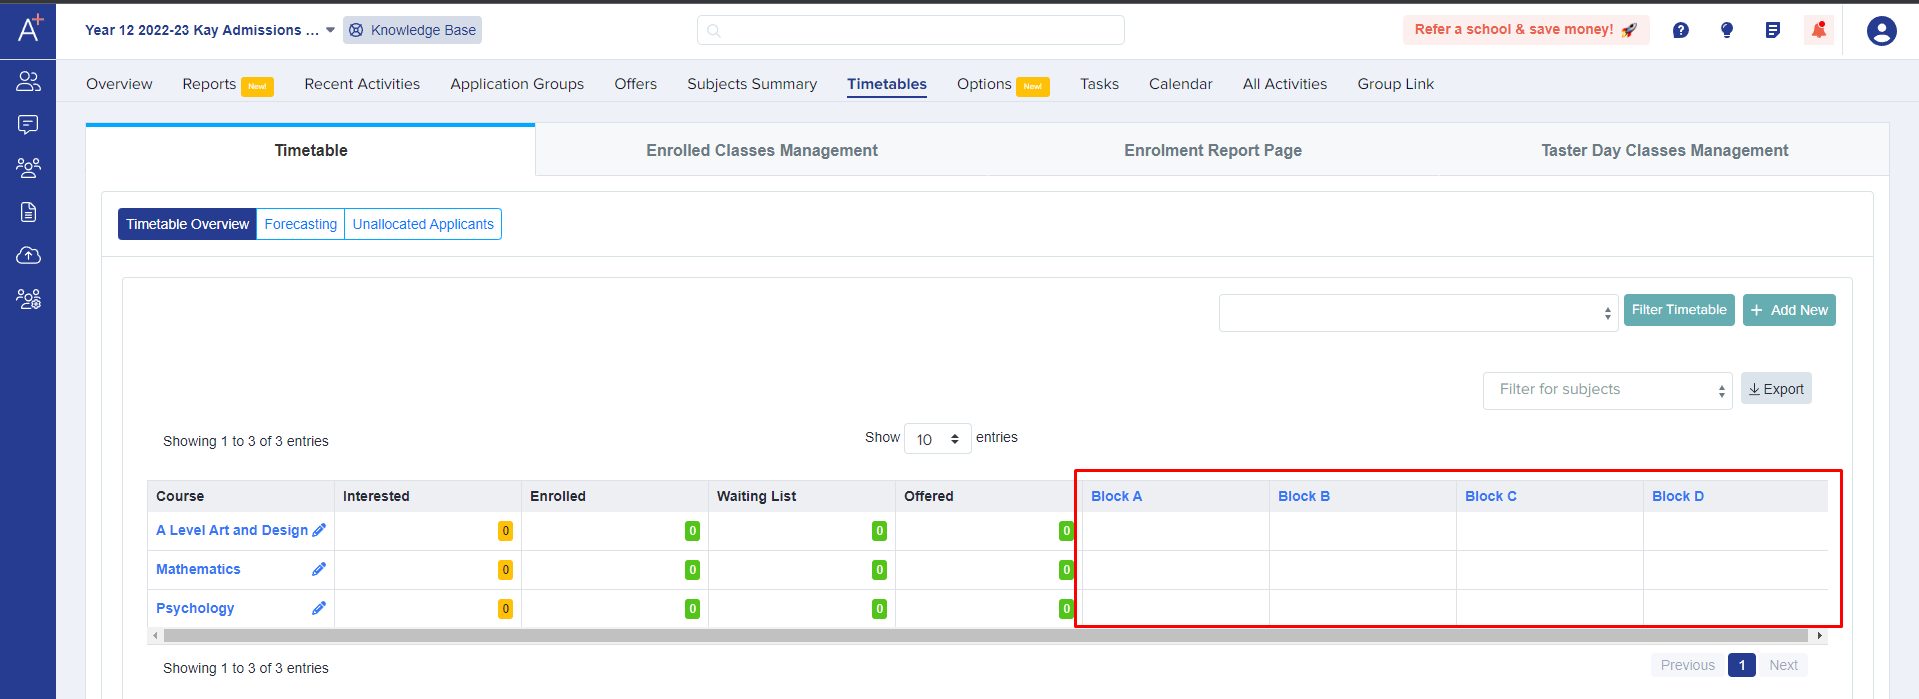Click the lightbulb ideas icon
Screen dimensions: 1919x699
click(x=1727, y=30)
